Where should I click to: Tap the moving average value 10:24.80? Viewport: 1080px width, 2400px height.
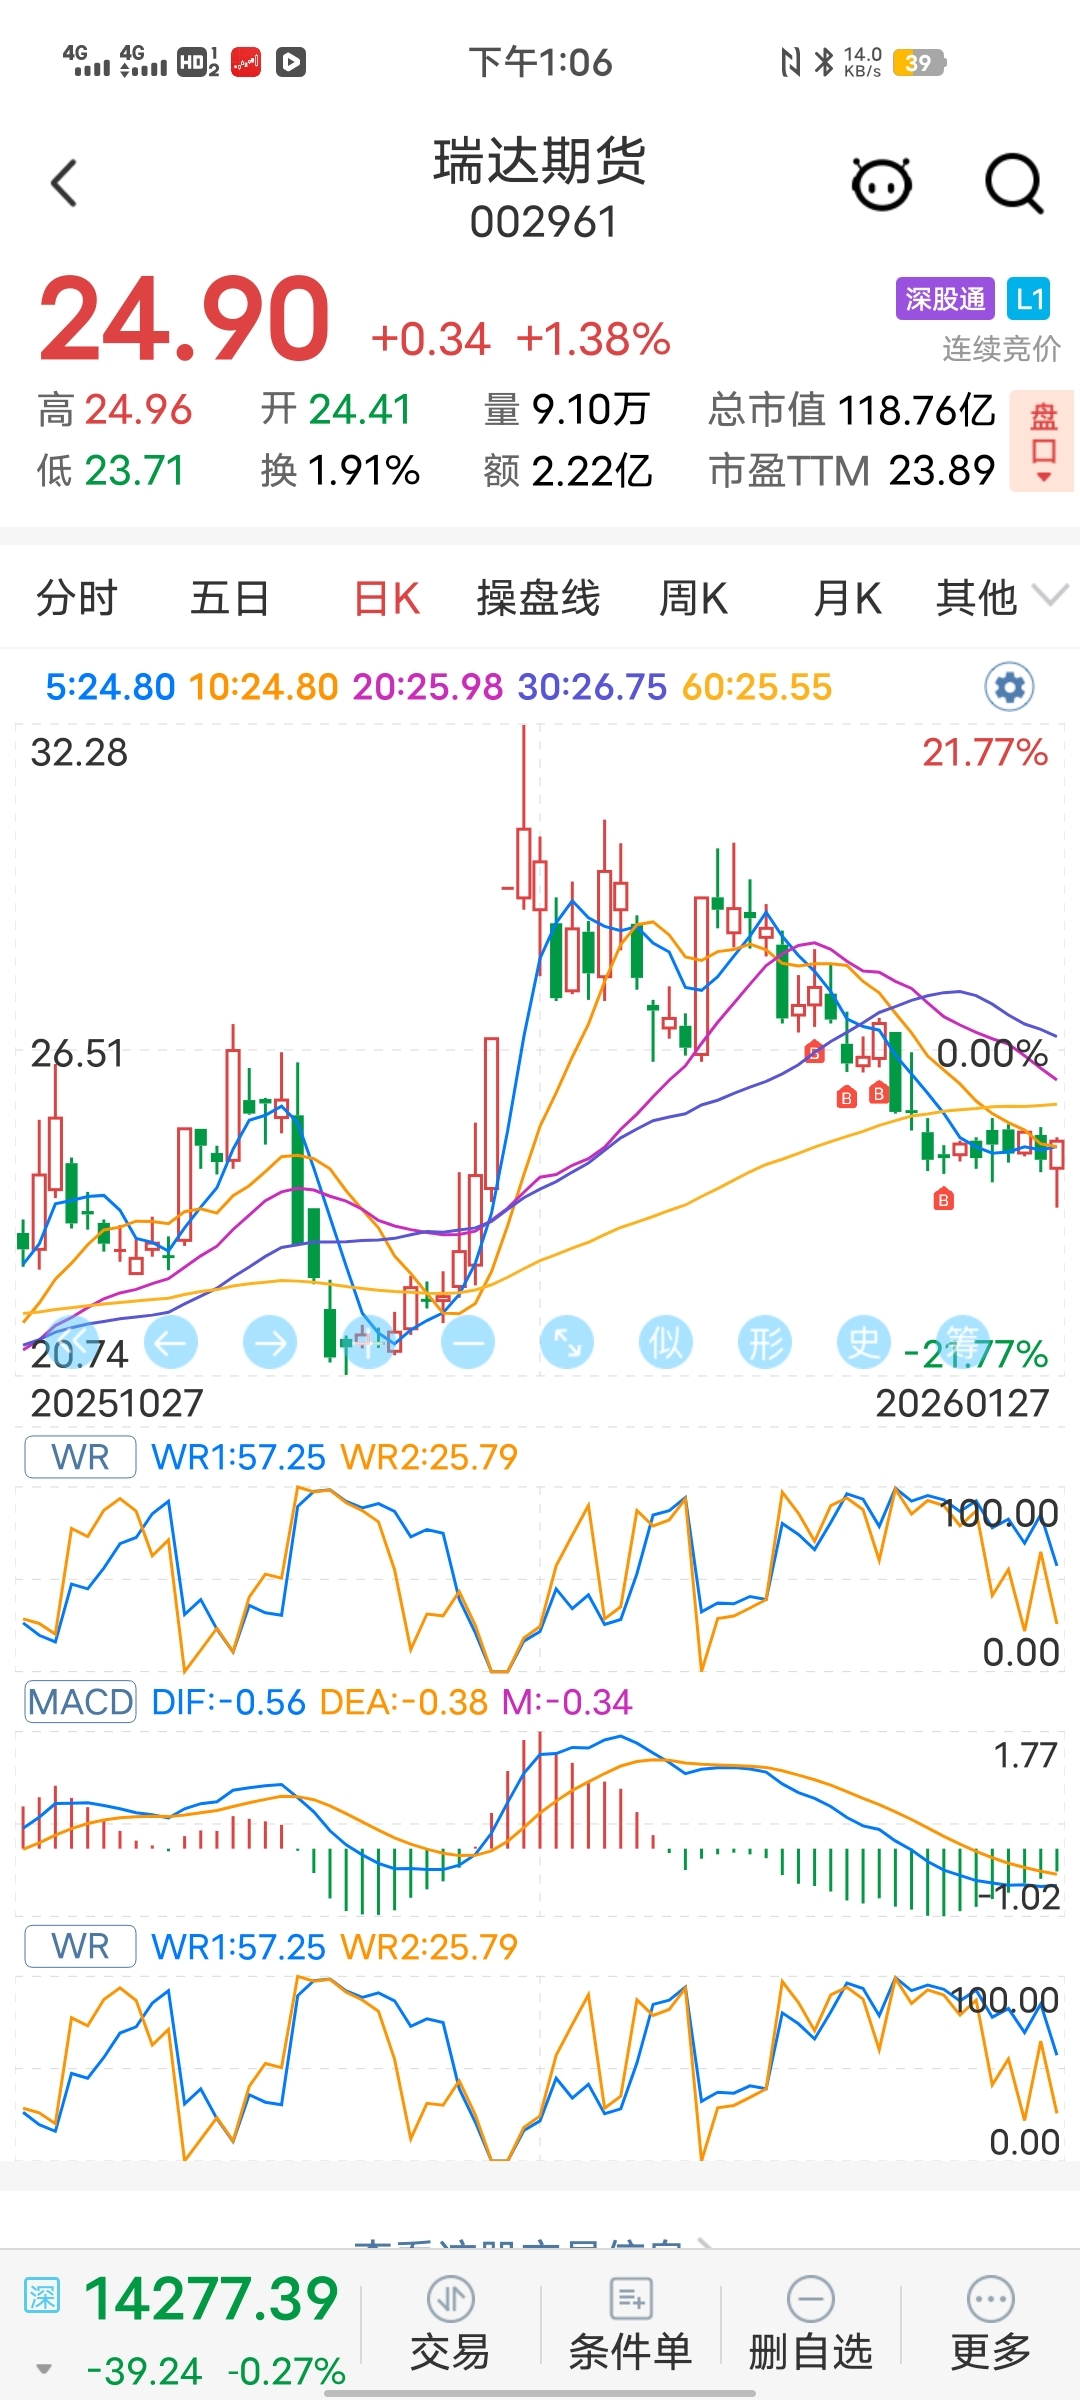pyautogui.click(x=264, y=687)
